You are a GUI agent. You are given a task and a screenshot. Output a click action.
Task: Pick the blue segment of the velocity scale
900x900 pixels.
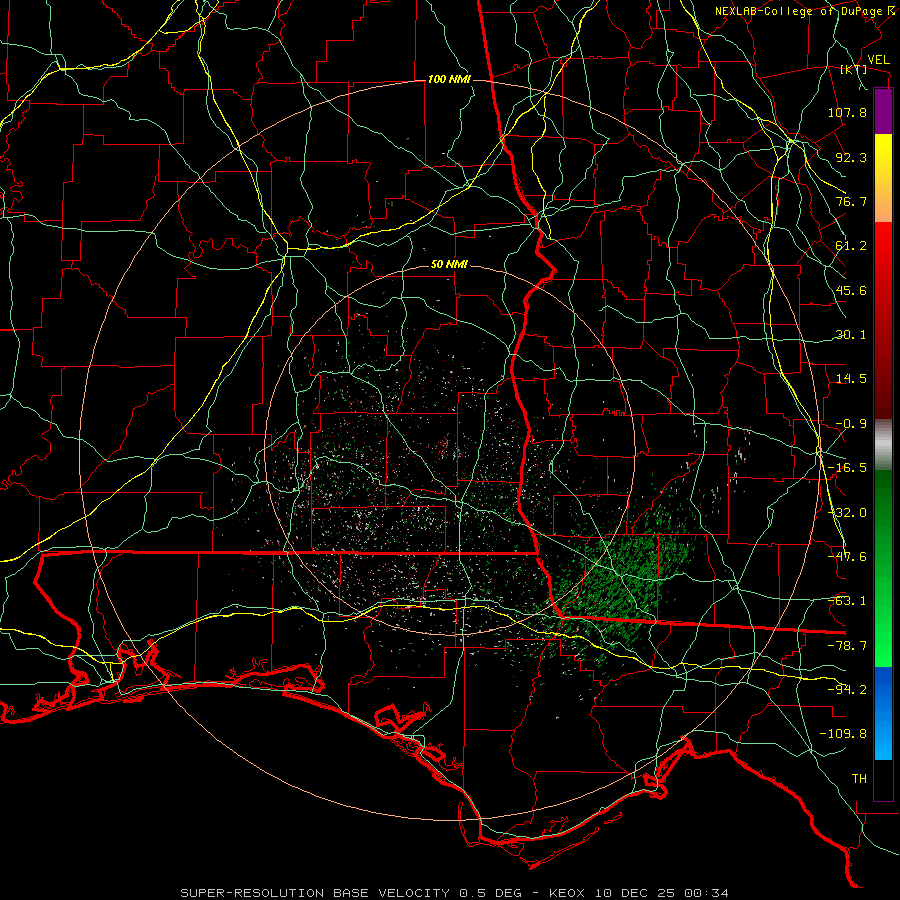pos(883,713)
